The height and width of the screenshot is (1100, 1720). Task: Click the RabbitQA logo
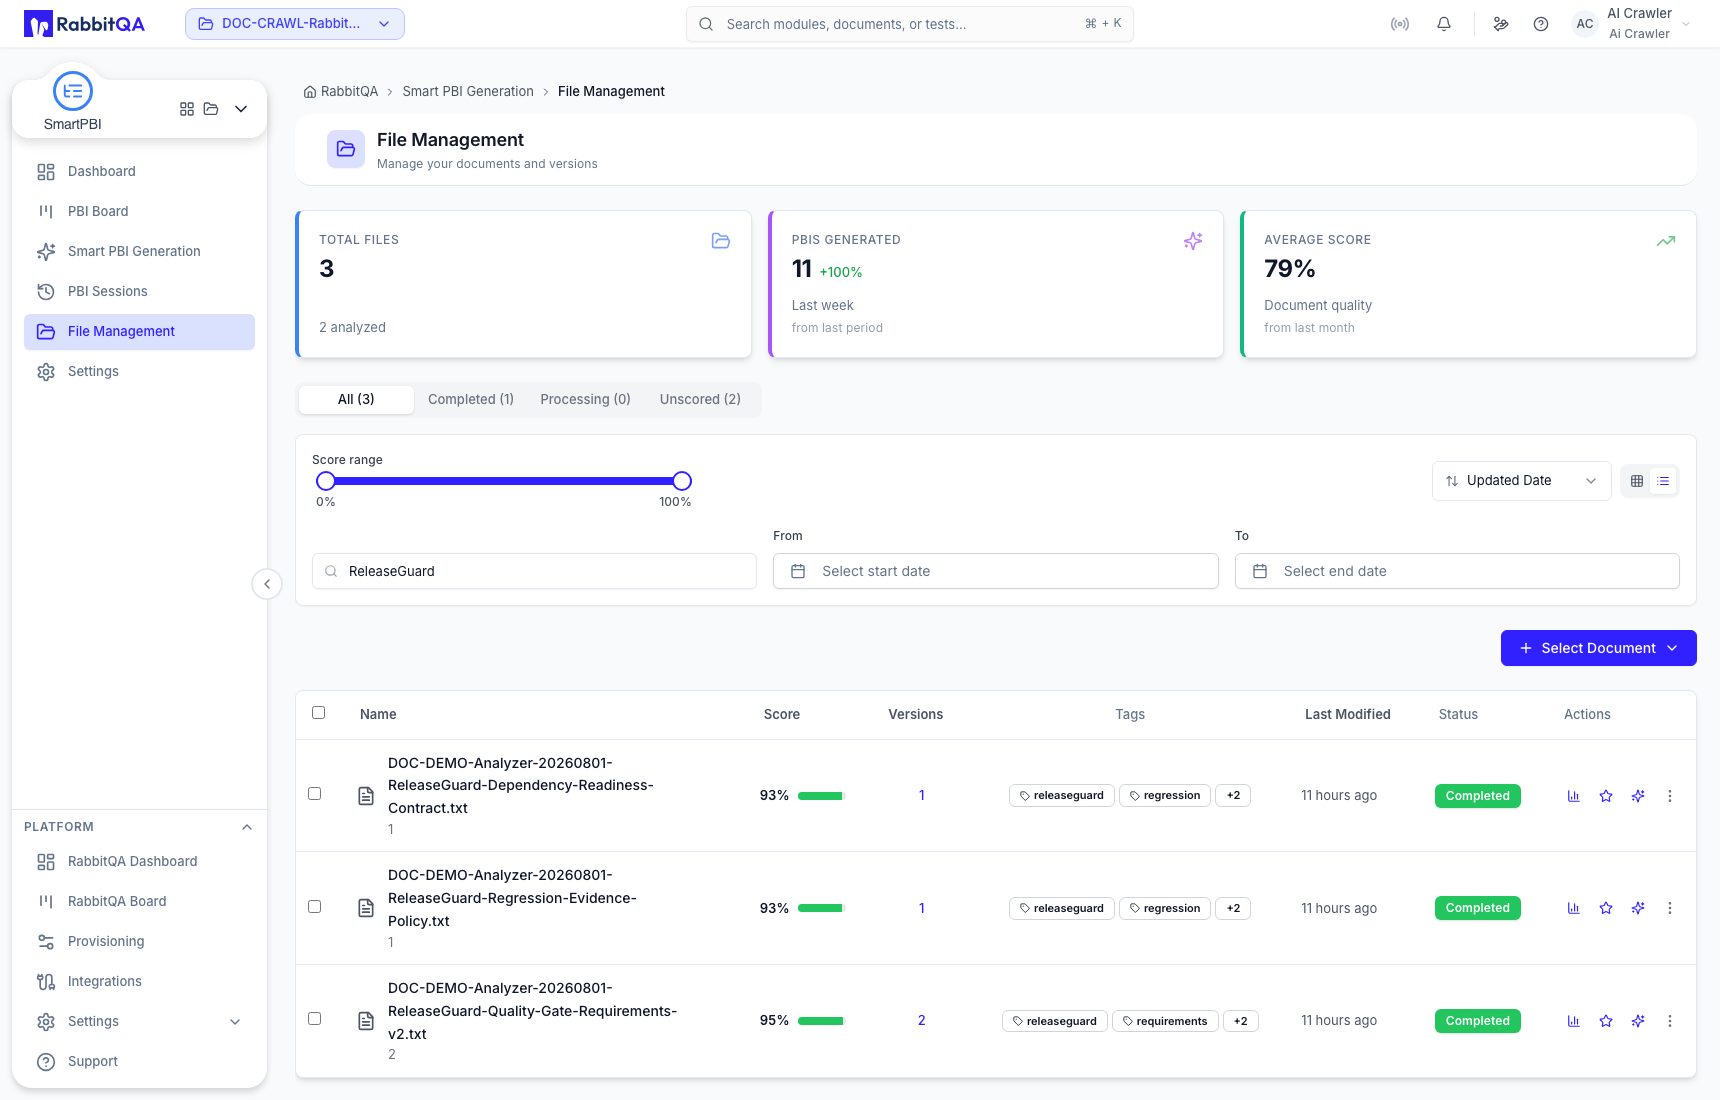(x=84, y=24)
